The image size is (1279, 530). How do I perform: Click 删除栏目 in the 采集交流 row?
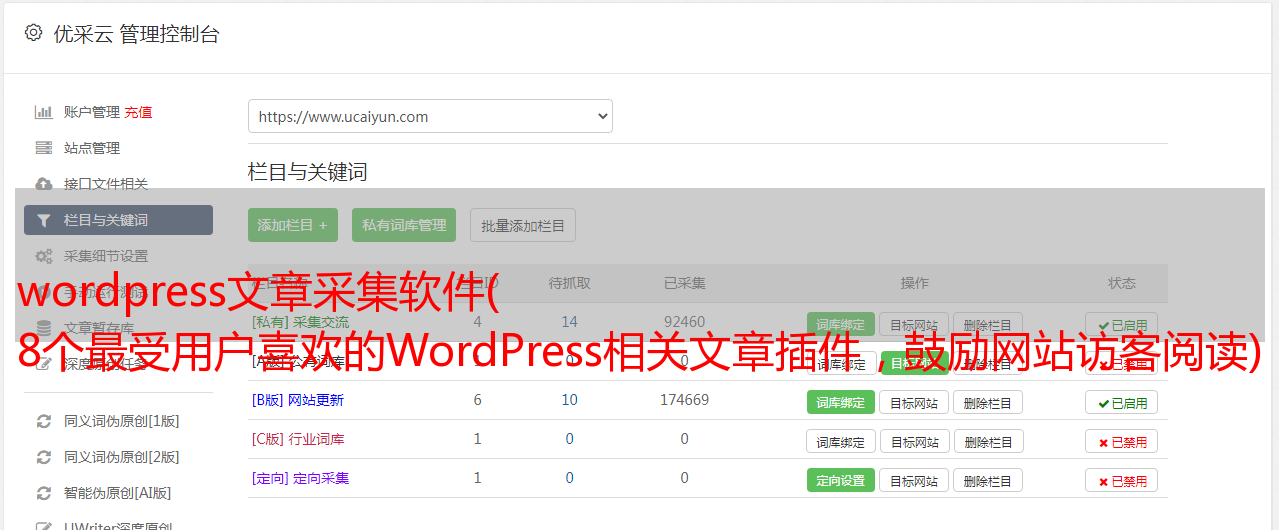tap(987, 325)
